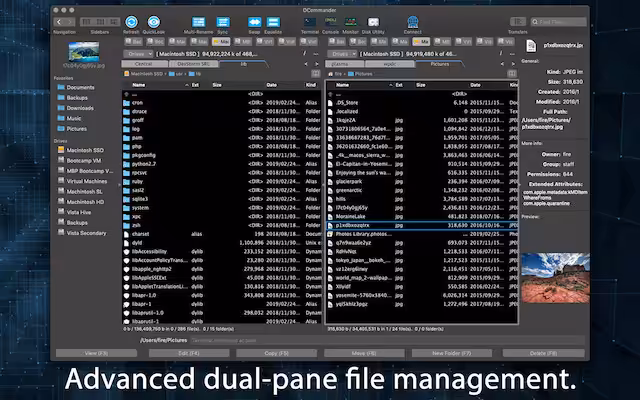This screenshot has height=400, width=640.
Task: Toggle the Sidebars view control
Action: (100, 21)
